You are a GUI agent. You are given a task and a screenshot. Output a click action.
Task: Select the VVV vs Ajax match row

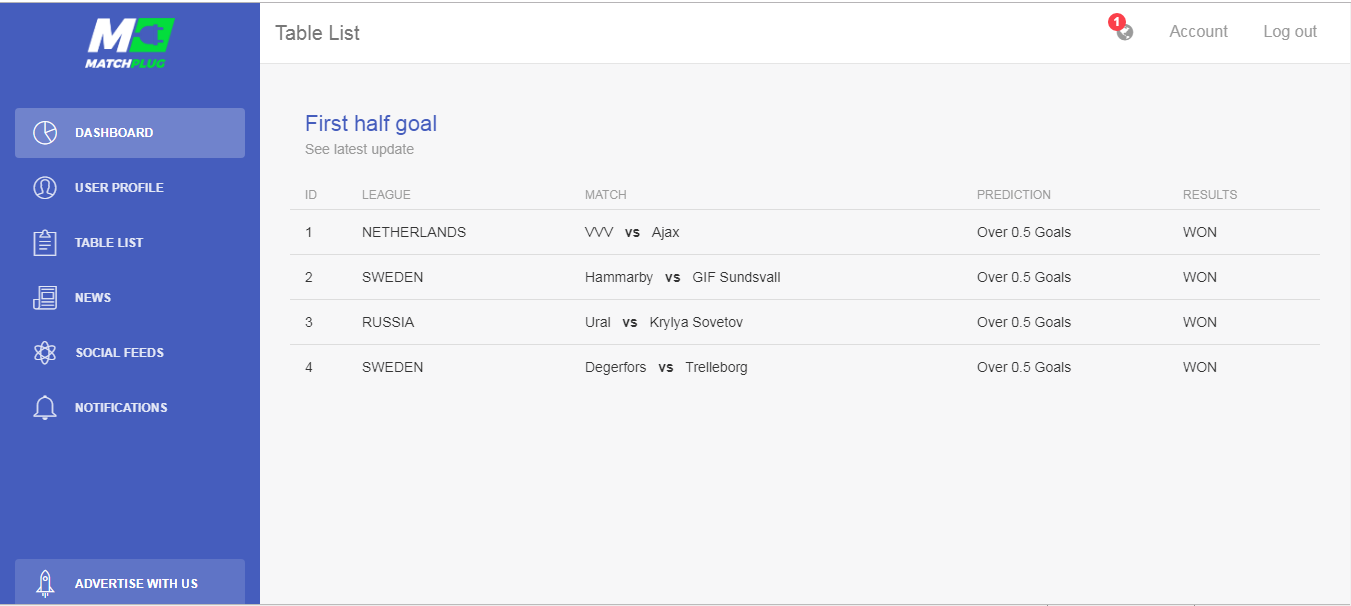[805, 232]
